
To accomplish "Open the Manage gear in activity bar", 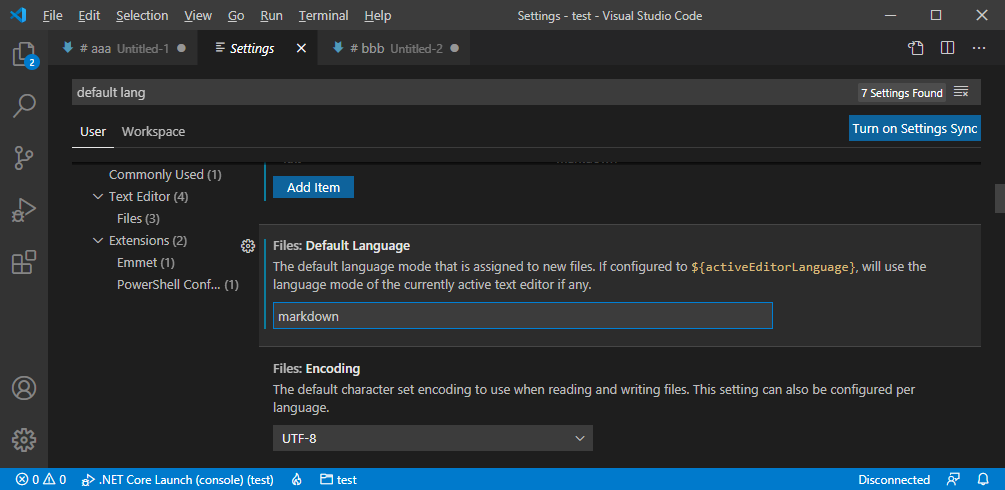I will [24, 439].
